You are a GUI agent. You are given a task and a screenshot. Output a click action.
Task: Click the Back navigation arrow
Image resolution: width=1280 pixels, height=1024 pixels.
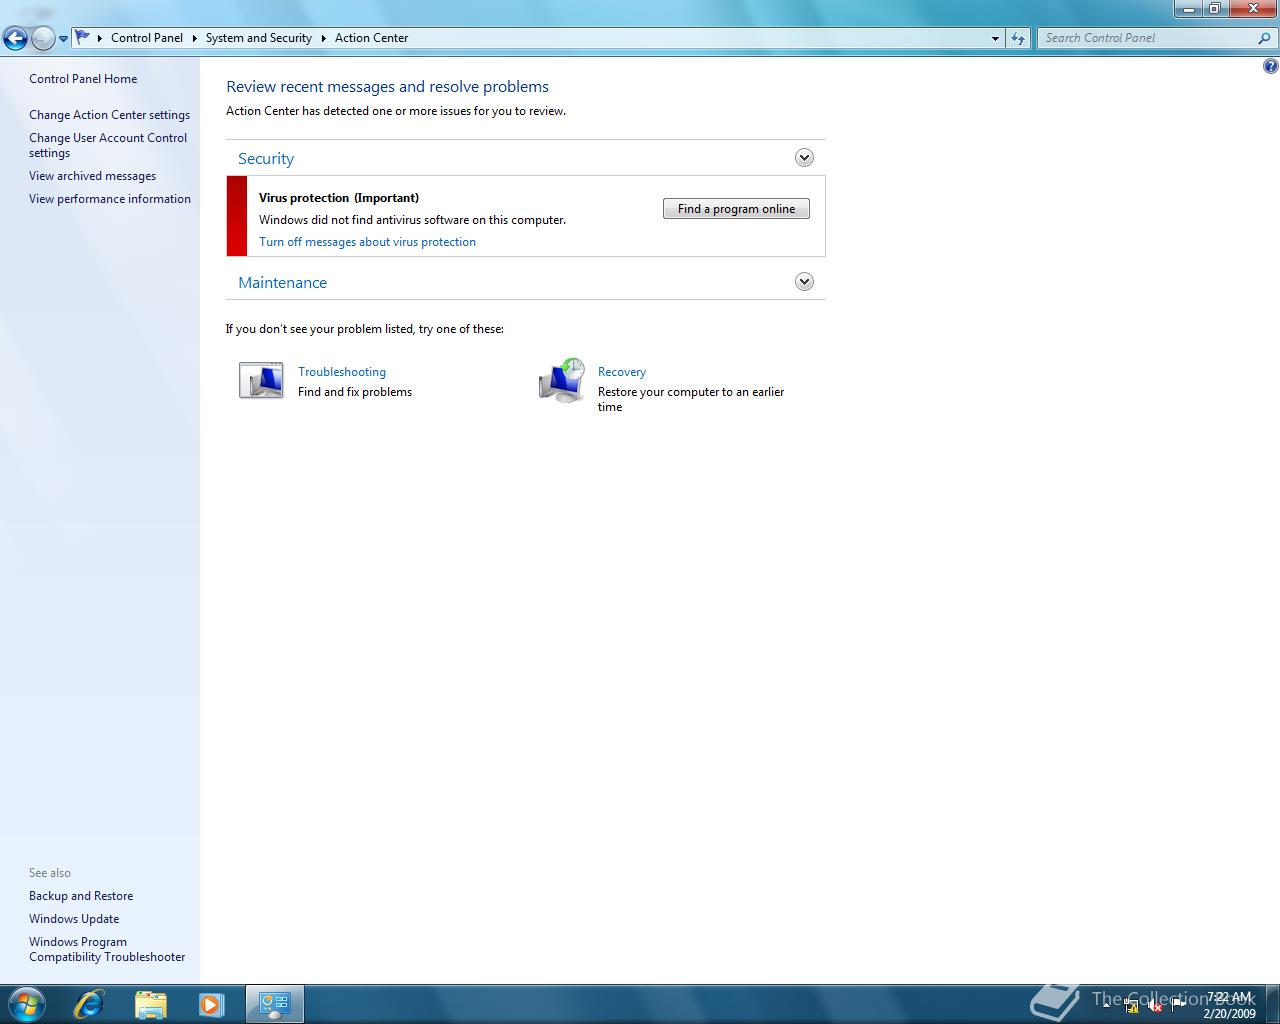[15, 39]
